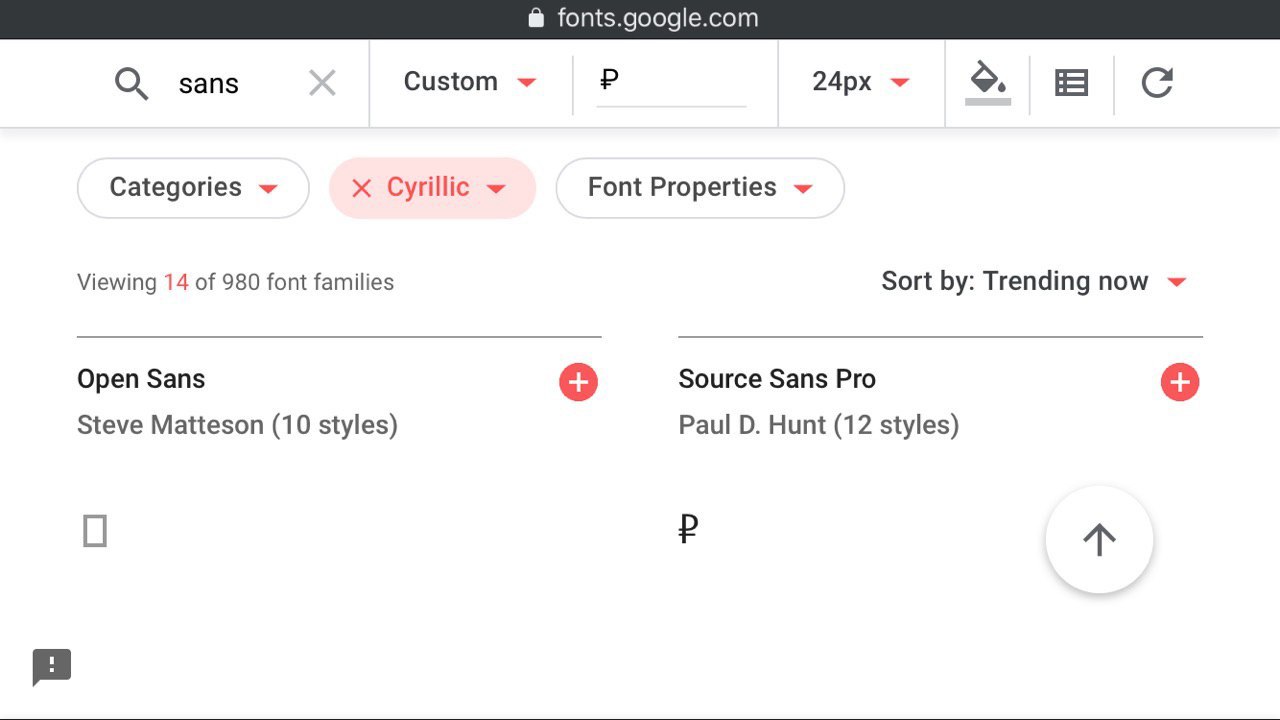Expand the Font Properties filter
Image resolution: width=1280 pixels, height=720 pixels.
click(700, 188)
